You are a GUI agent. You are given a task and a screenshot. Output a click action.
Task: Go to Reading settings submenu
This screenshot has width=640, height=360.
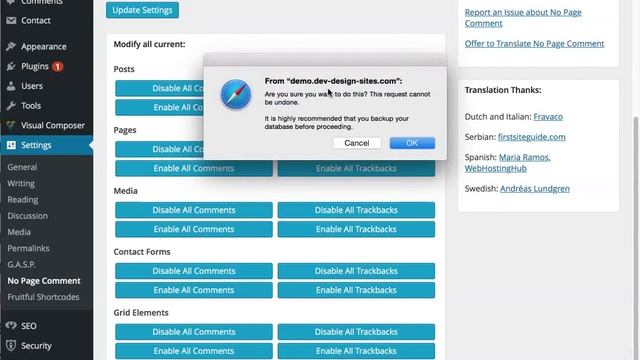[x=22, y=200]
